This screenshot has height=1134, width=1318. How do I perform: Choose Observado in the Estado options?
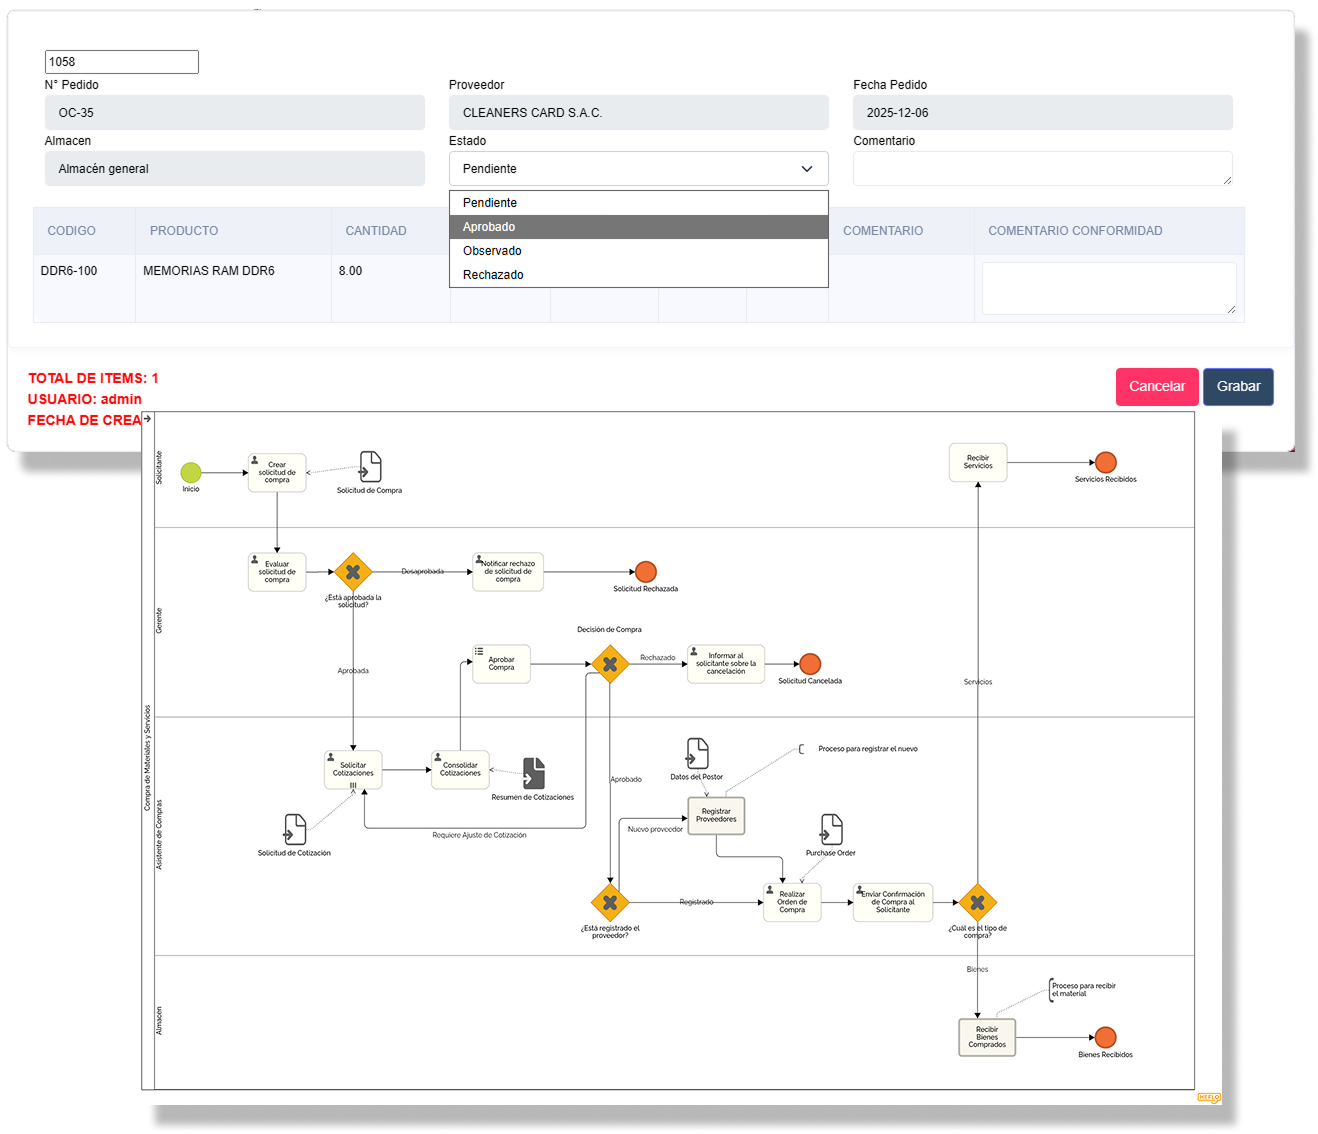[x=638, y=251]
